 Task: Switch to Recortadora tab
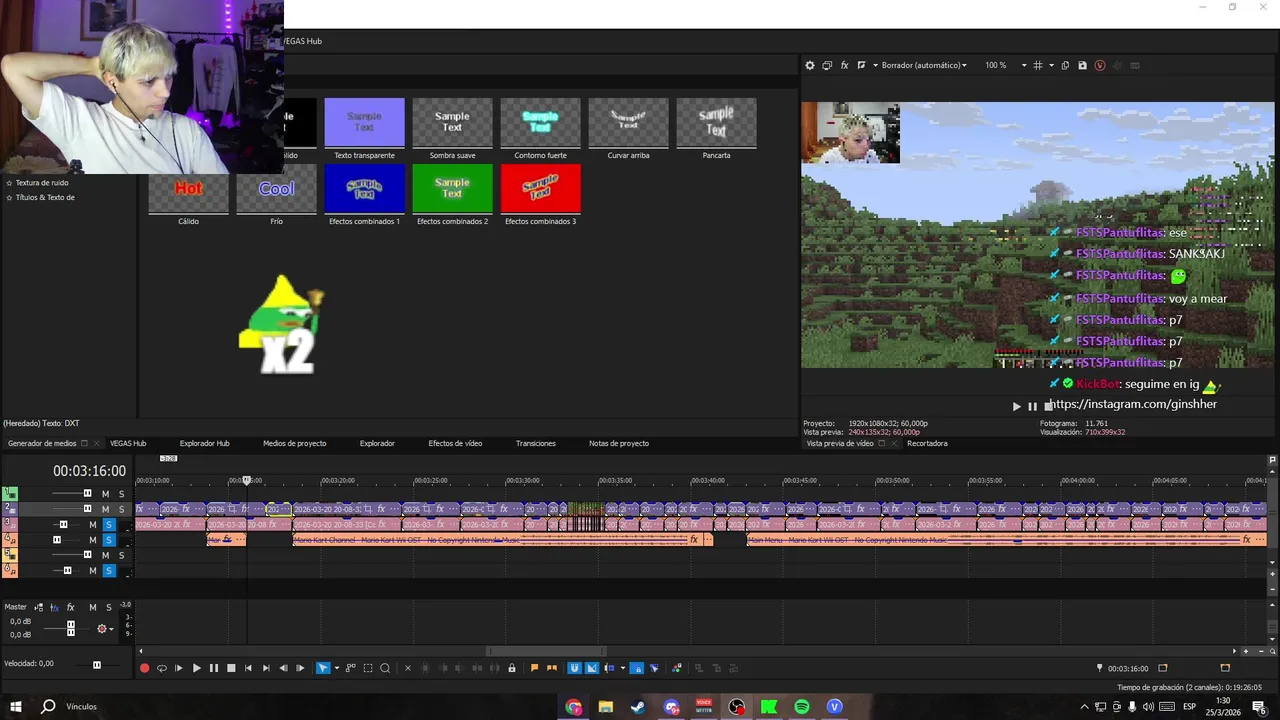[x=927, y=443]
